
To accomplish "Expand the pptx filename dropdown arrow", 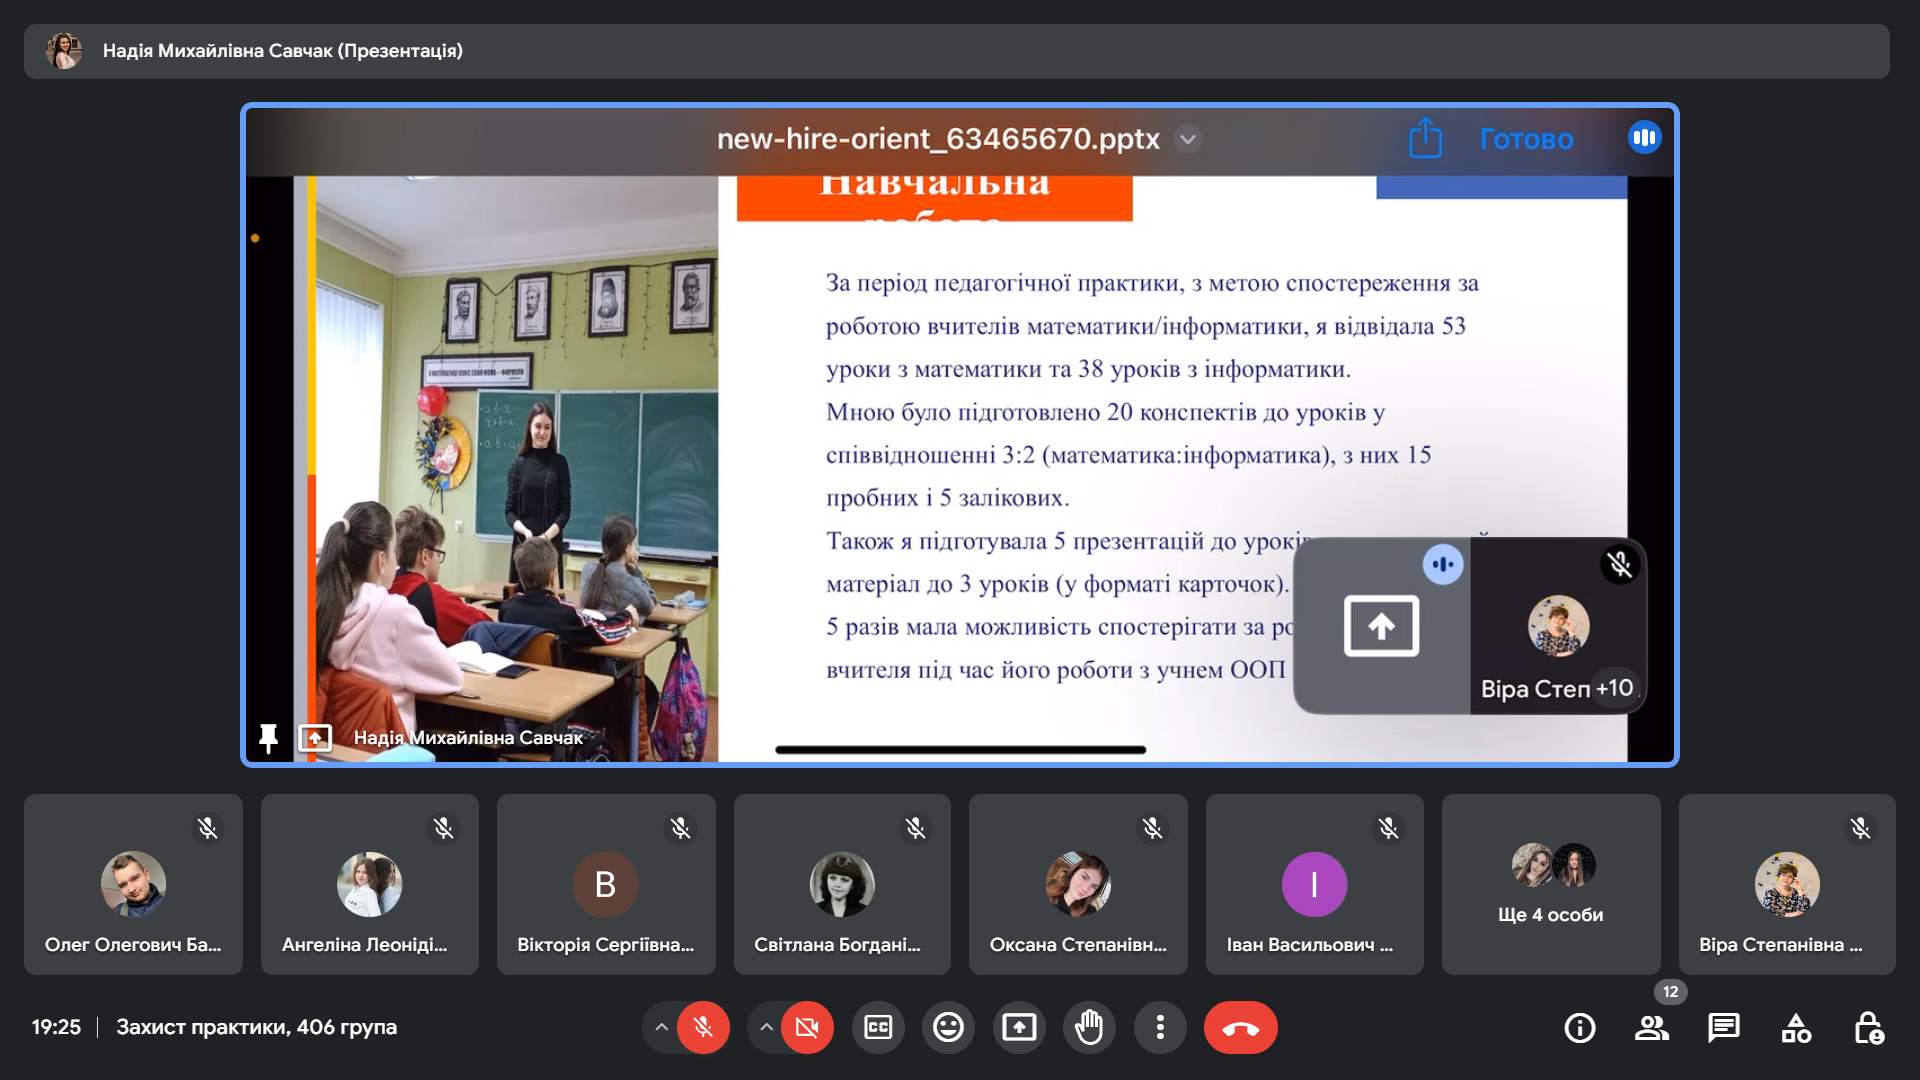I will pos(1188,139).
